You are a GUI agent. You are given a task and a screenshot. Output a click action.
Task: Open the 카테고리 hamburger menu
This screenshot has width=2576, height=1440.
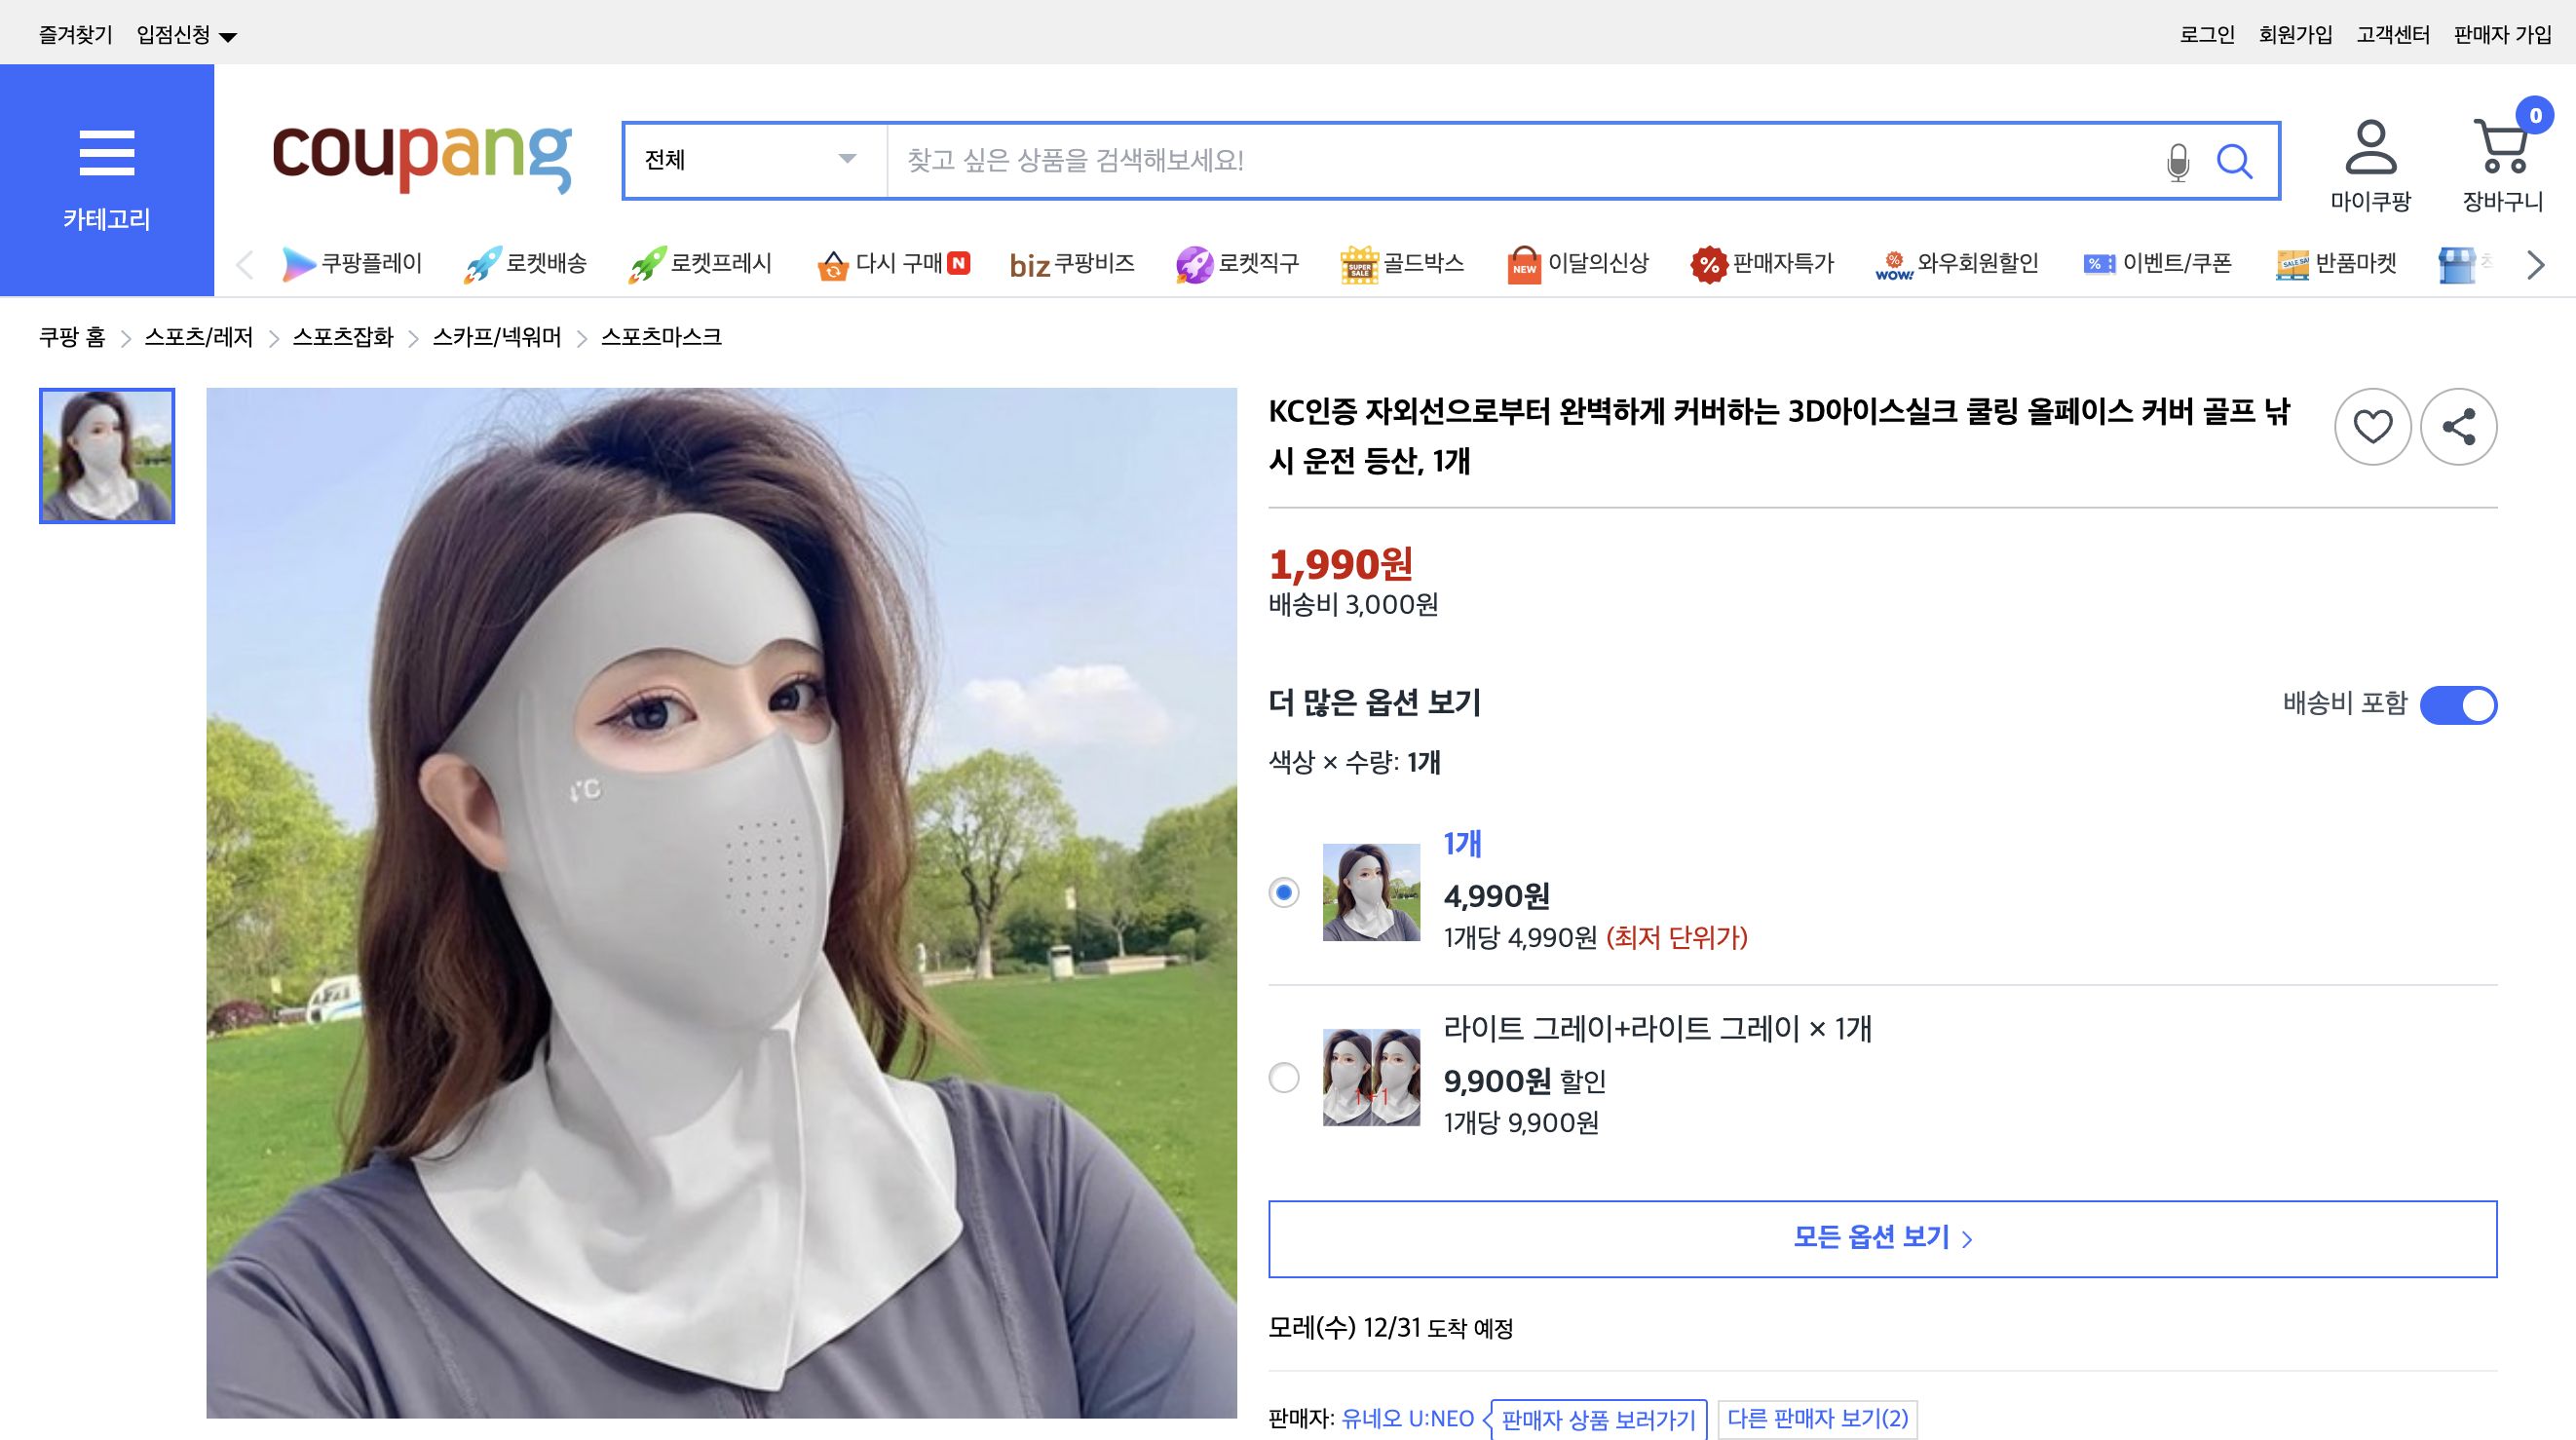[x=107, y=152]
